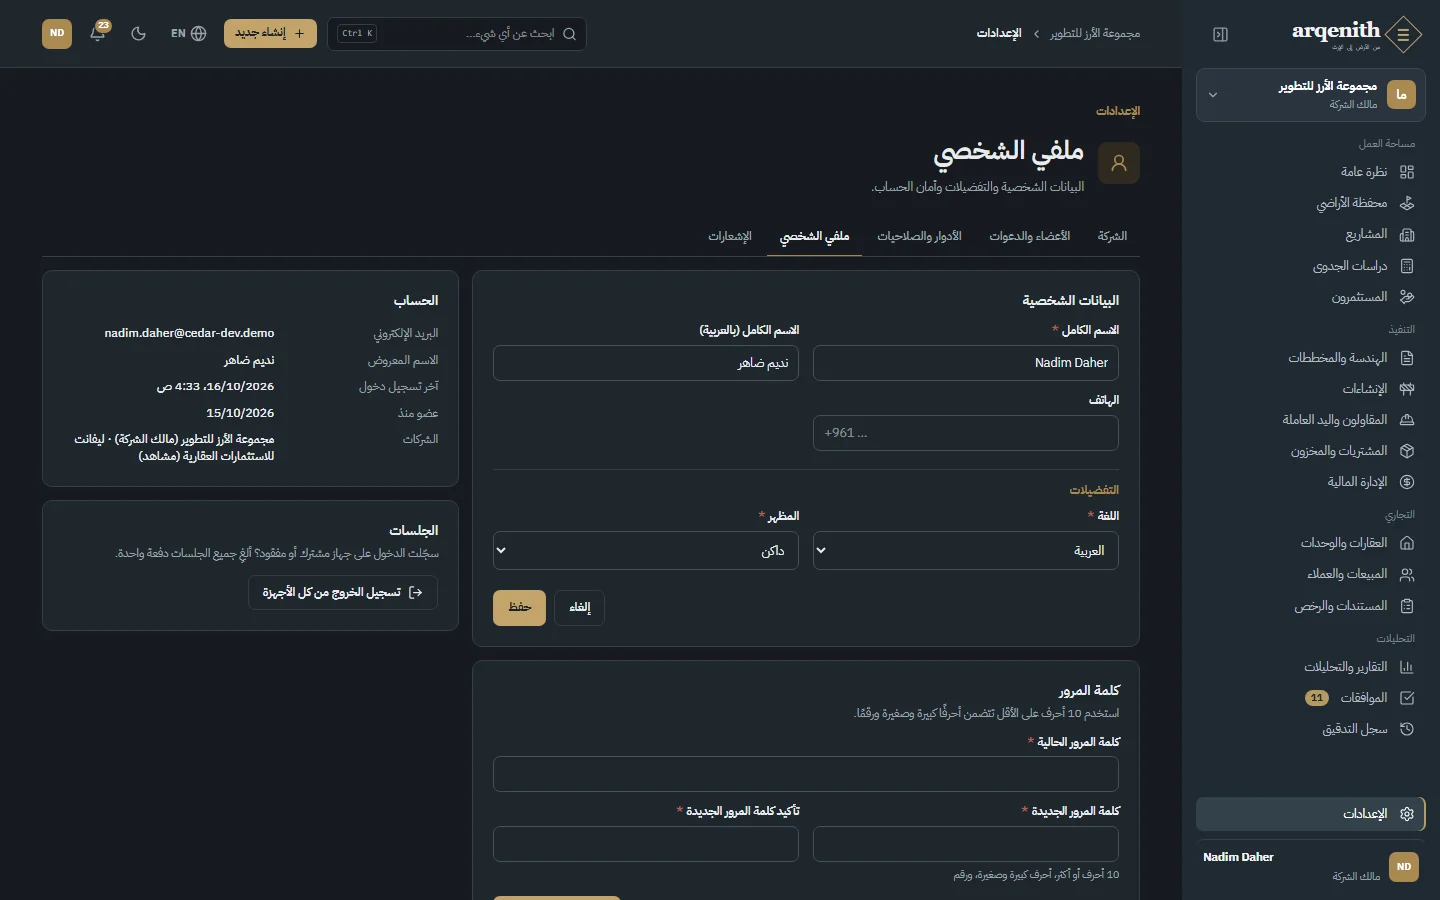Switch language to EN
This screenshot has width=1440, height=900.
pos(188,33)
